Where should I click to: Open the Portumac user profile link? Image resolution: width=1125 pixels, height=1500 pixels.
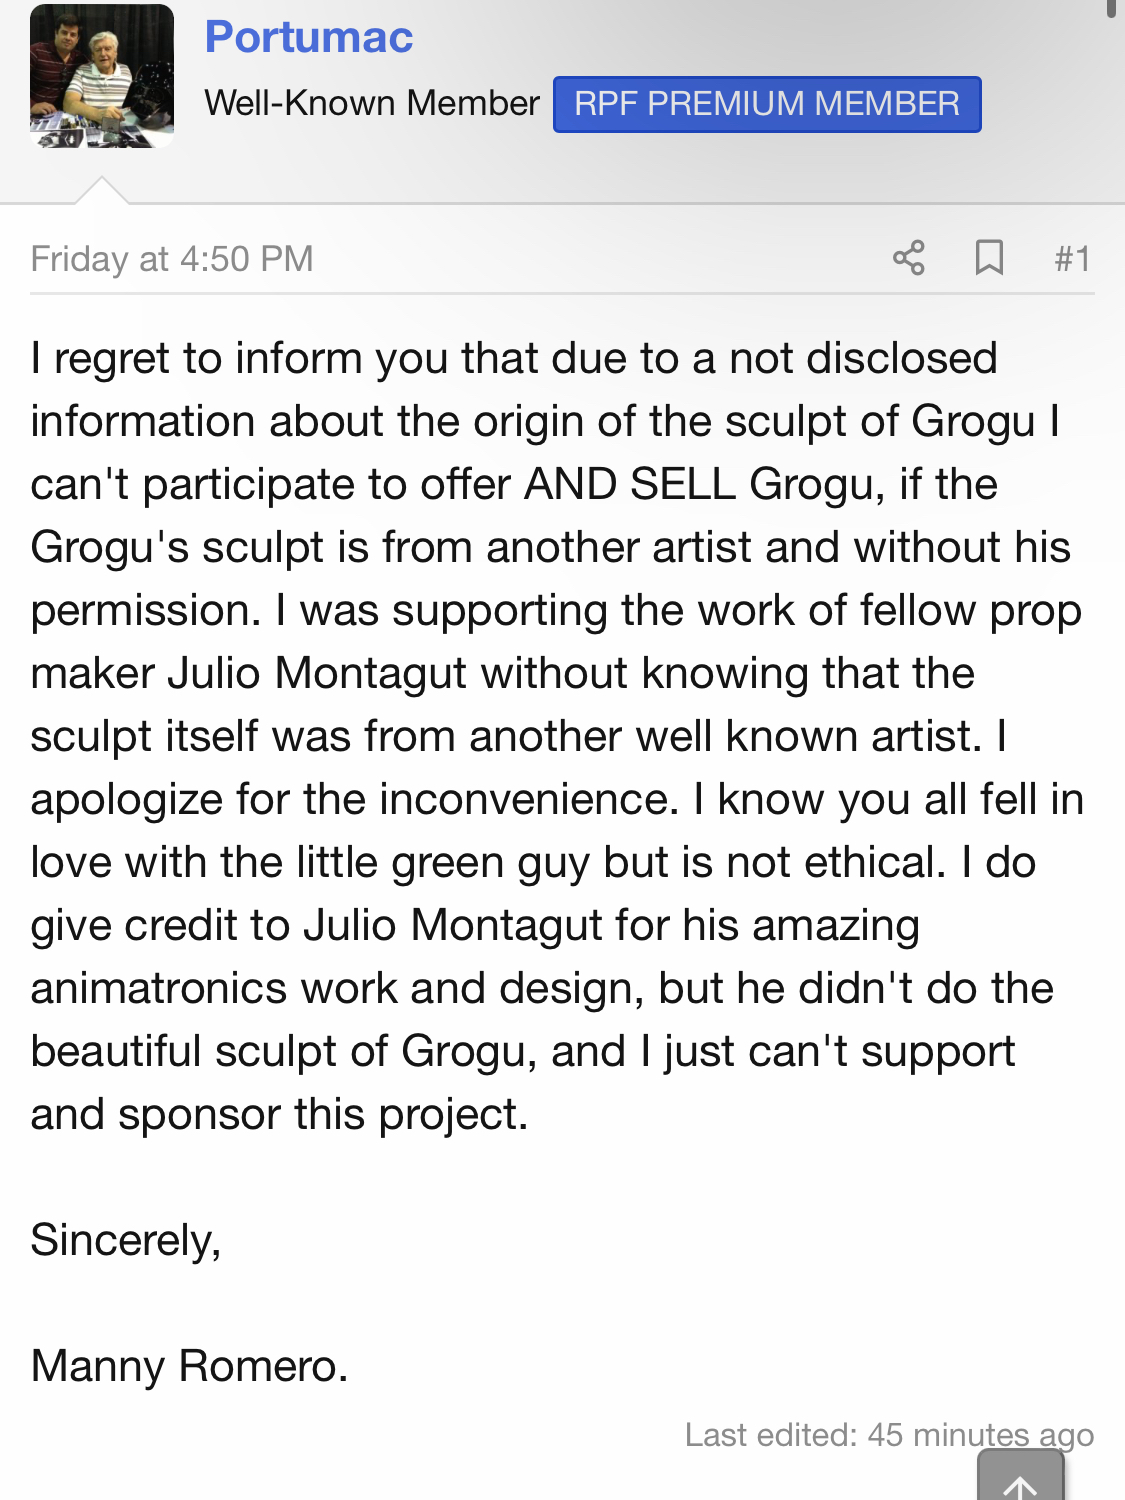(309, 38)
